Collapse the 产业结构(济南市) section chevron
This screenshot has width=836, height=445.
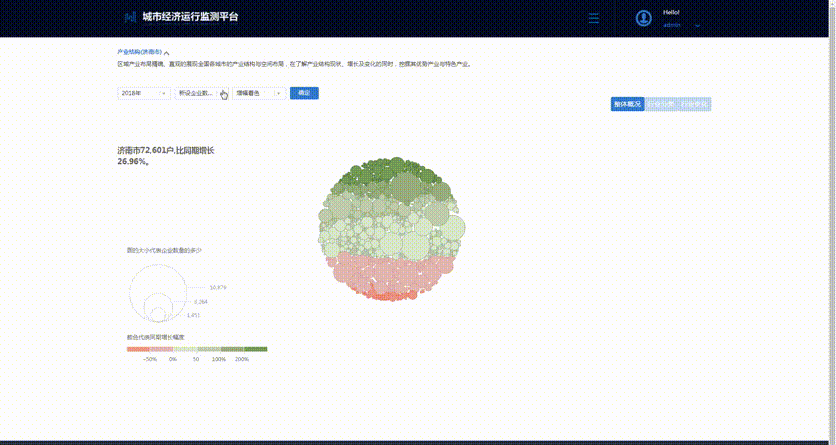[x=167, y=53]
